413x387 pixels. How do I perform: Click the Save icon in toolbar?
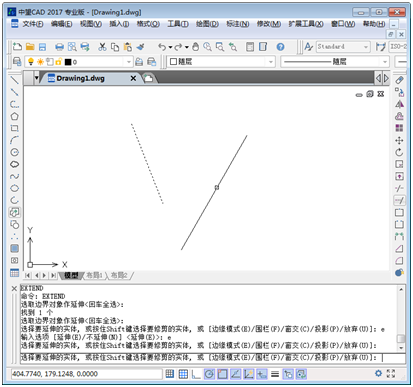pos(42,47)
